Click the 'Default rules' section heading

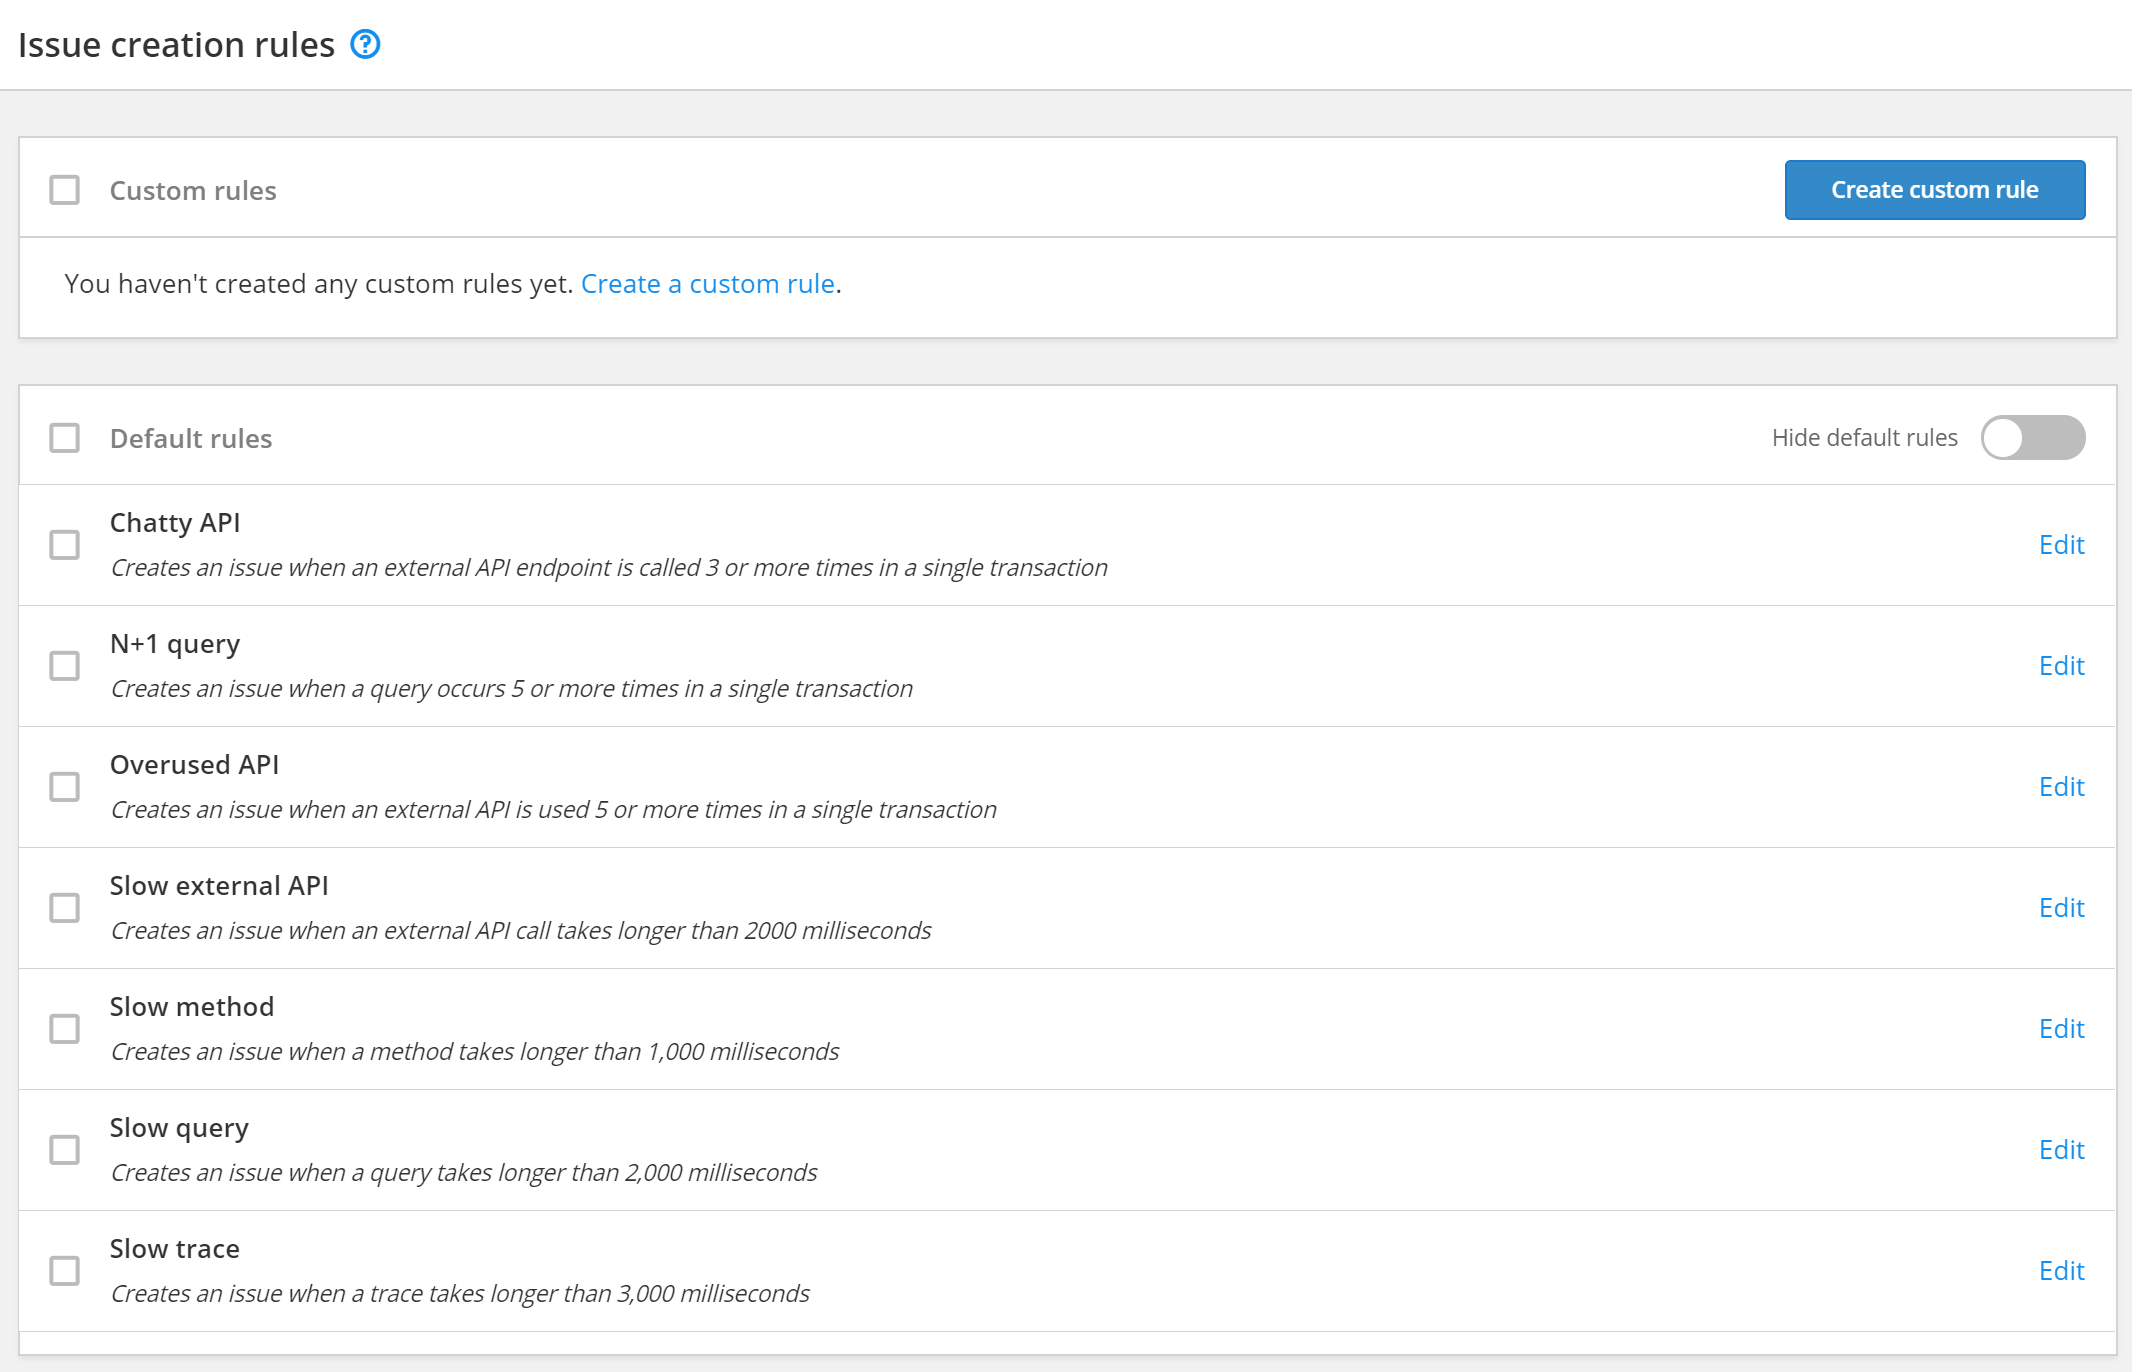point(191,438)
